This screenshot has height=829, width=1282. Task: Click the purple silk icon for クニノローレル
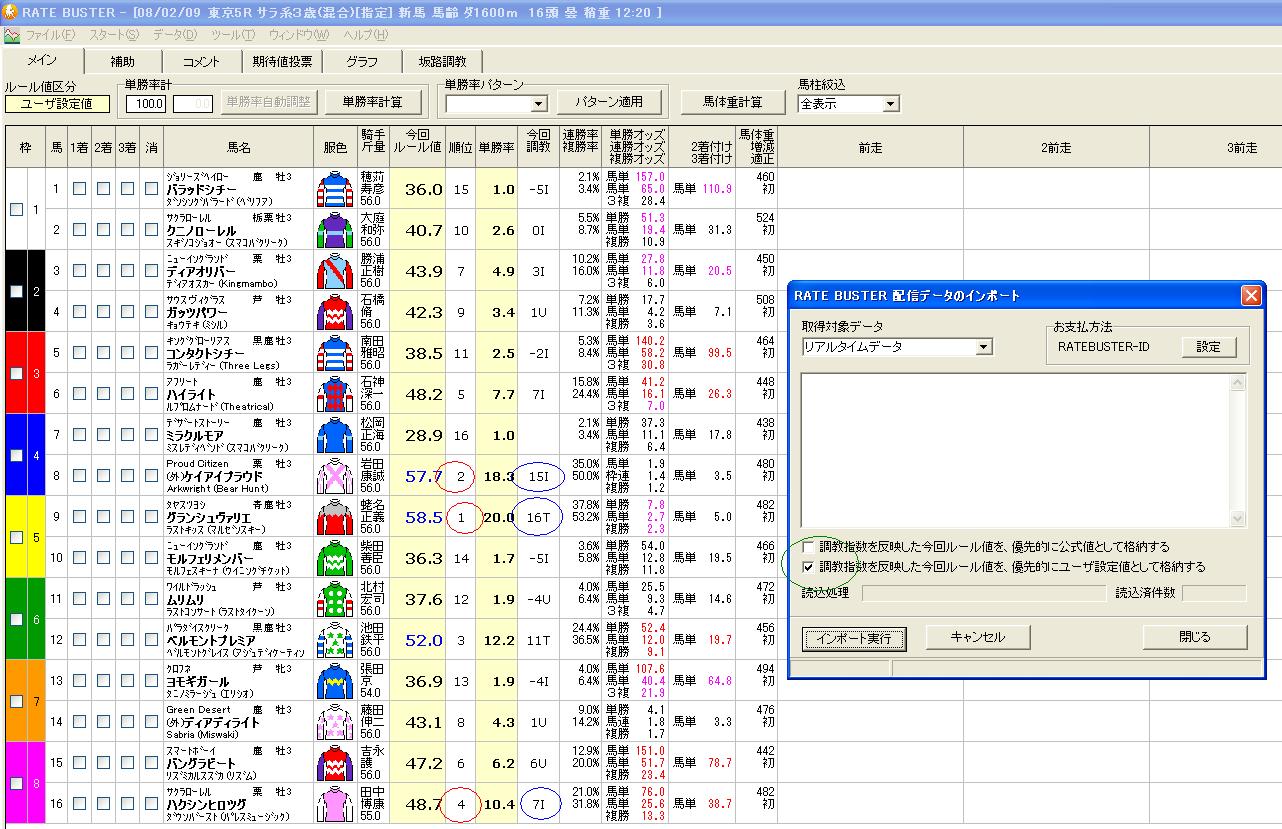pyautogui.click(x=334, y=230)
